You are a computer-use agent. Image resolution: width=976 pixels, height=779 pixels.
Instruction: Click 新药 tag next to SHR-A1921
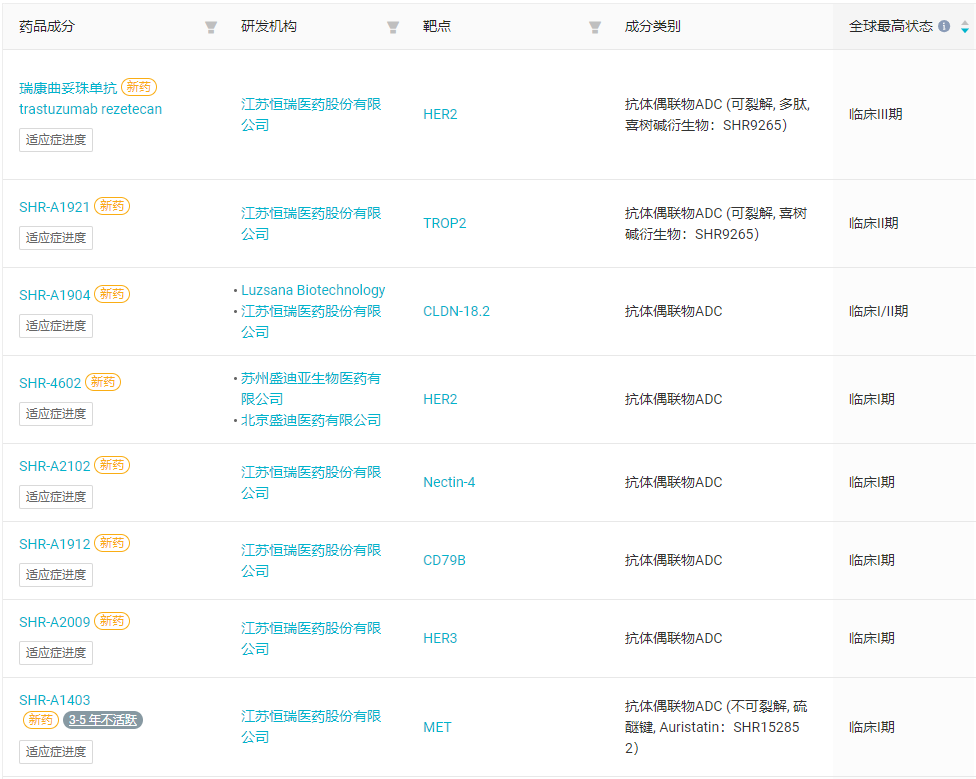coord(112,206)
